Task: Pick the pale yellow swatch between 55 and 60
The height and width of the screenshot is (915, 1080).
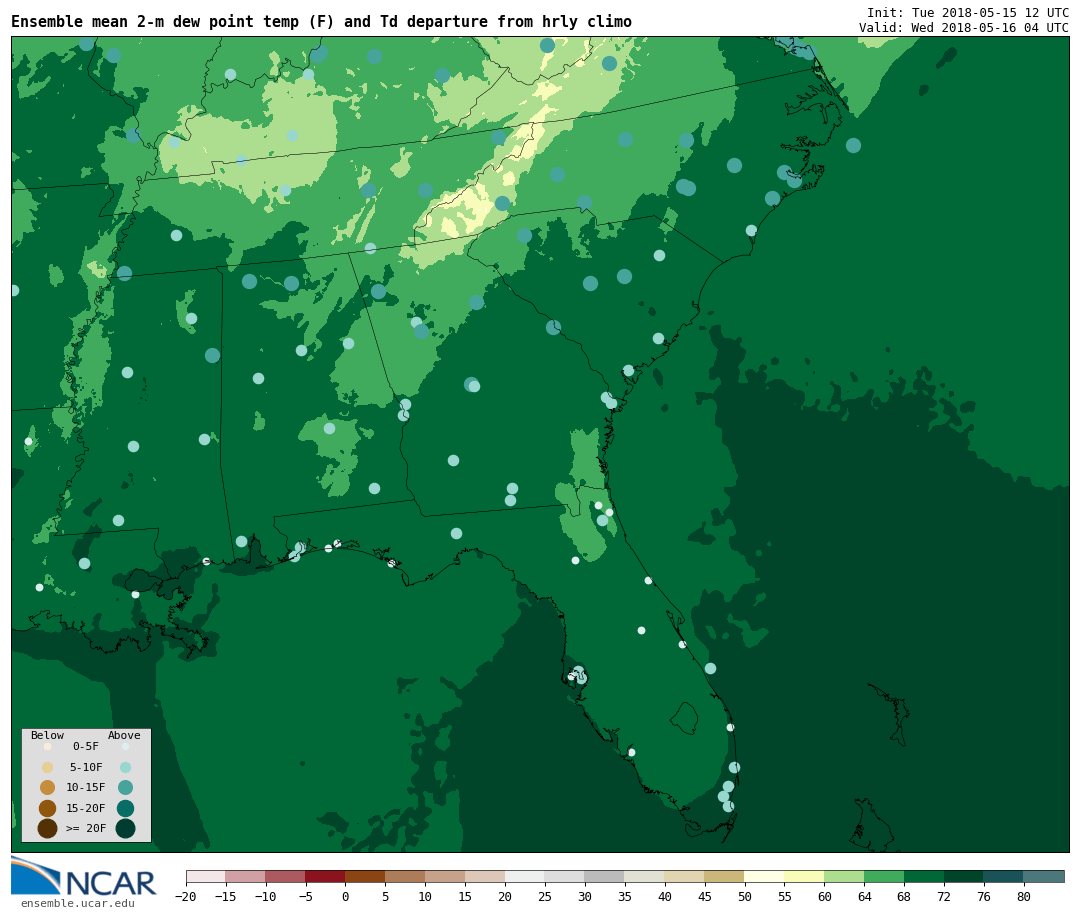Action: coord(804,876)
